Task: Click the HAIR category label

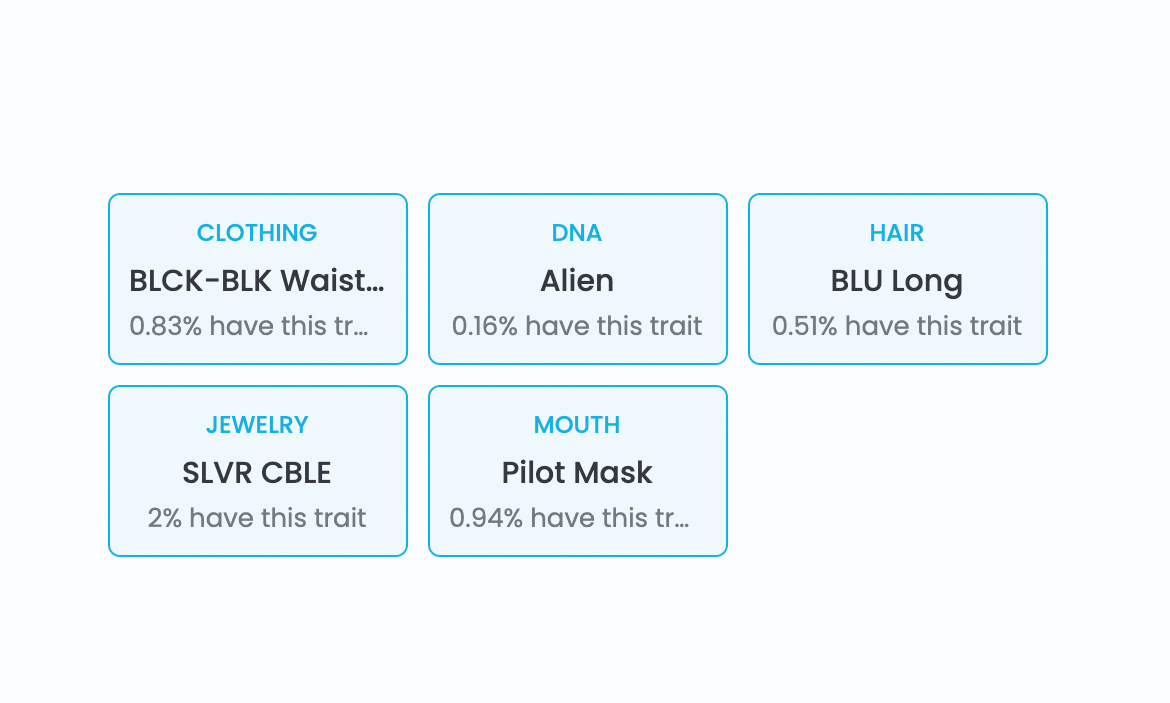Action: click(897, 233)
